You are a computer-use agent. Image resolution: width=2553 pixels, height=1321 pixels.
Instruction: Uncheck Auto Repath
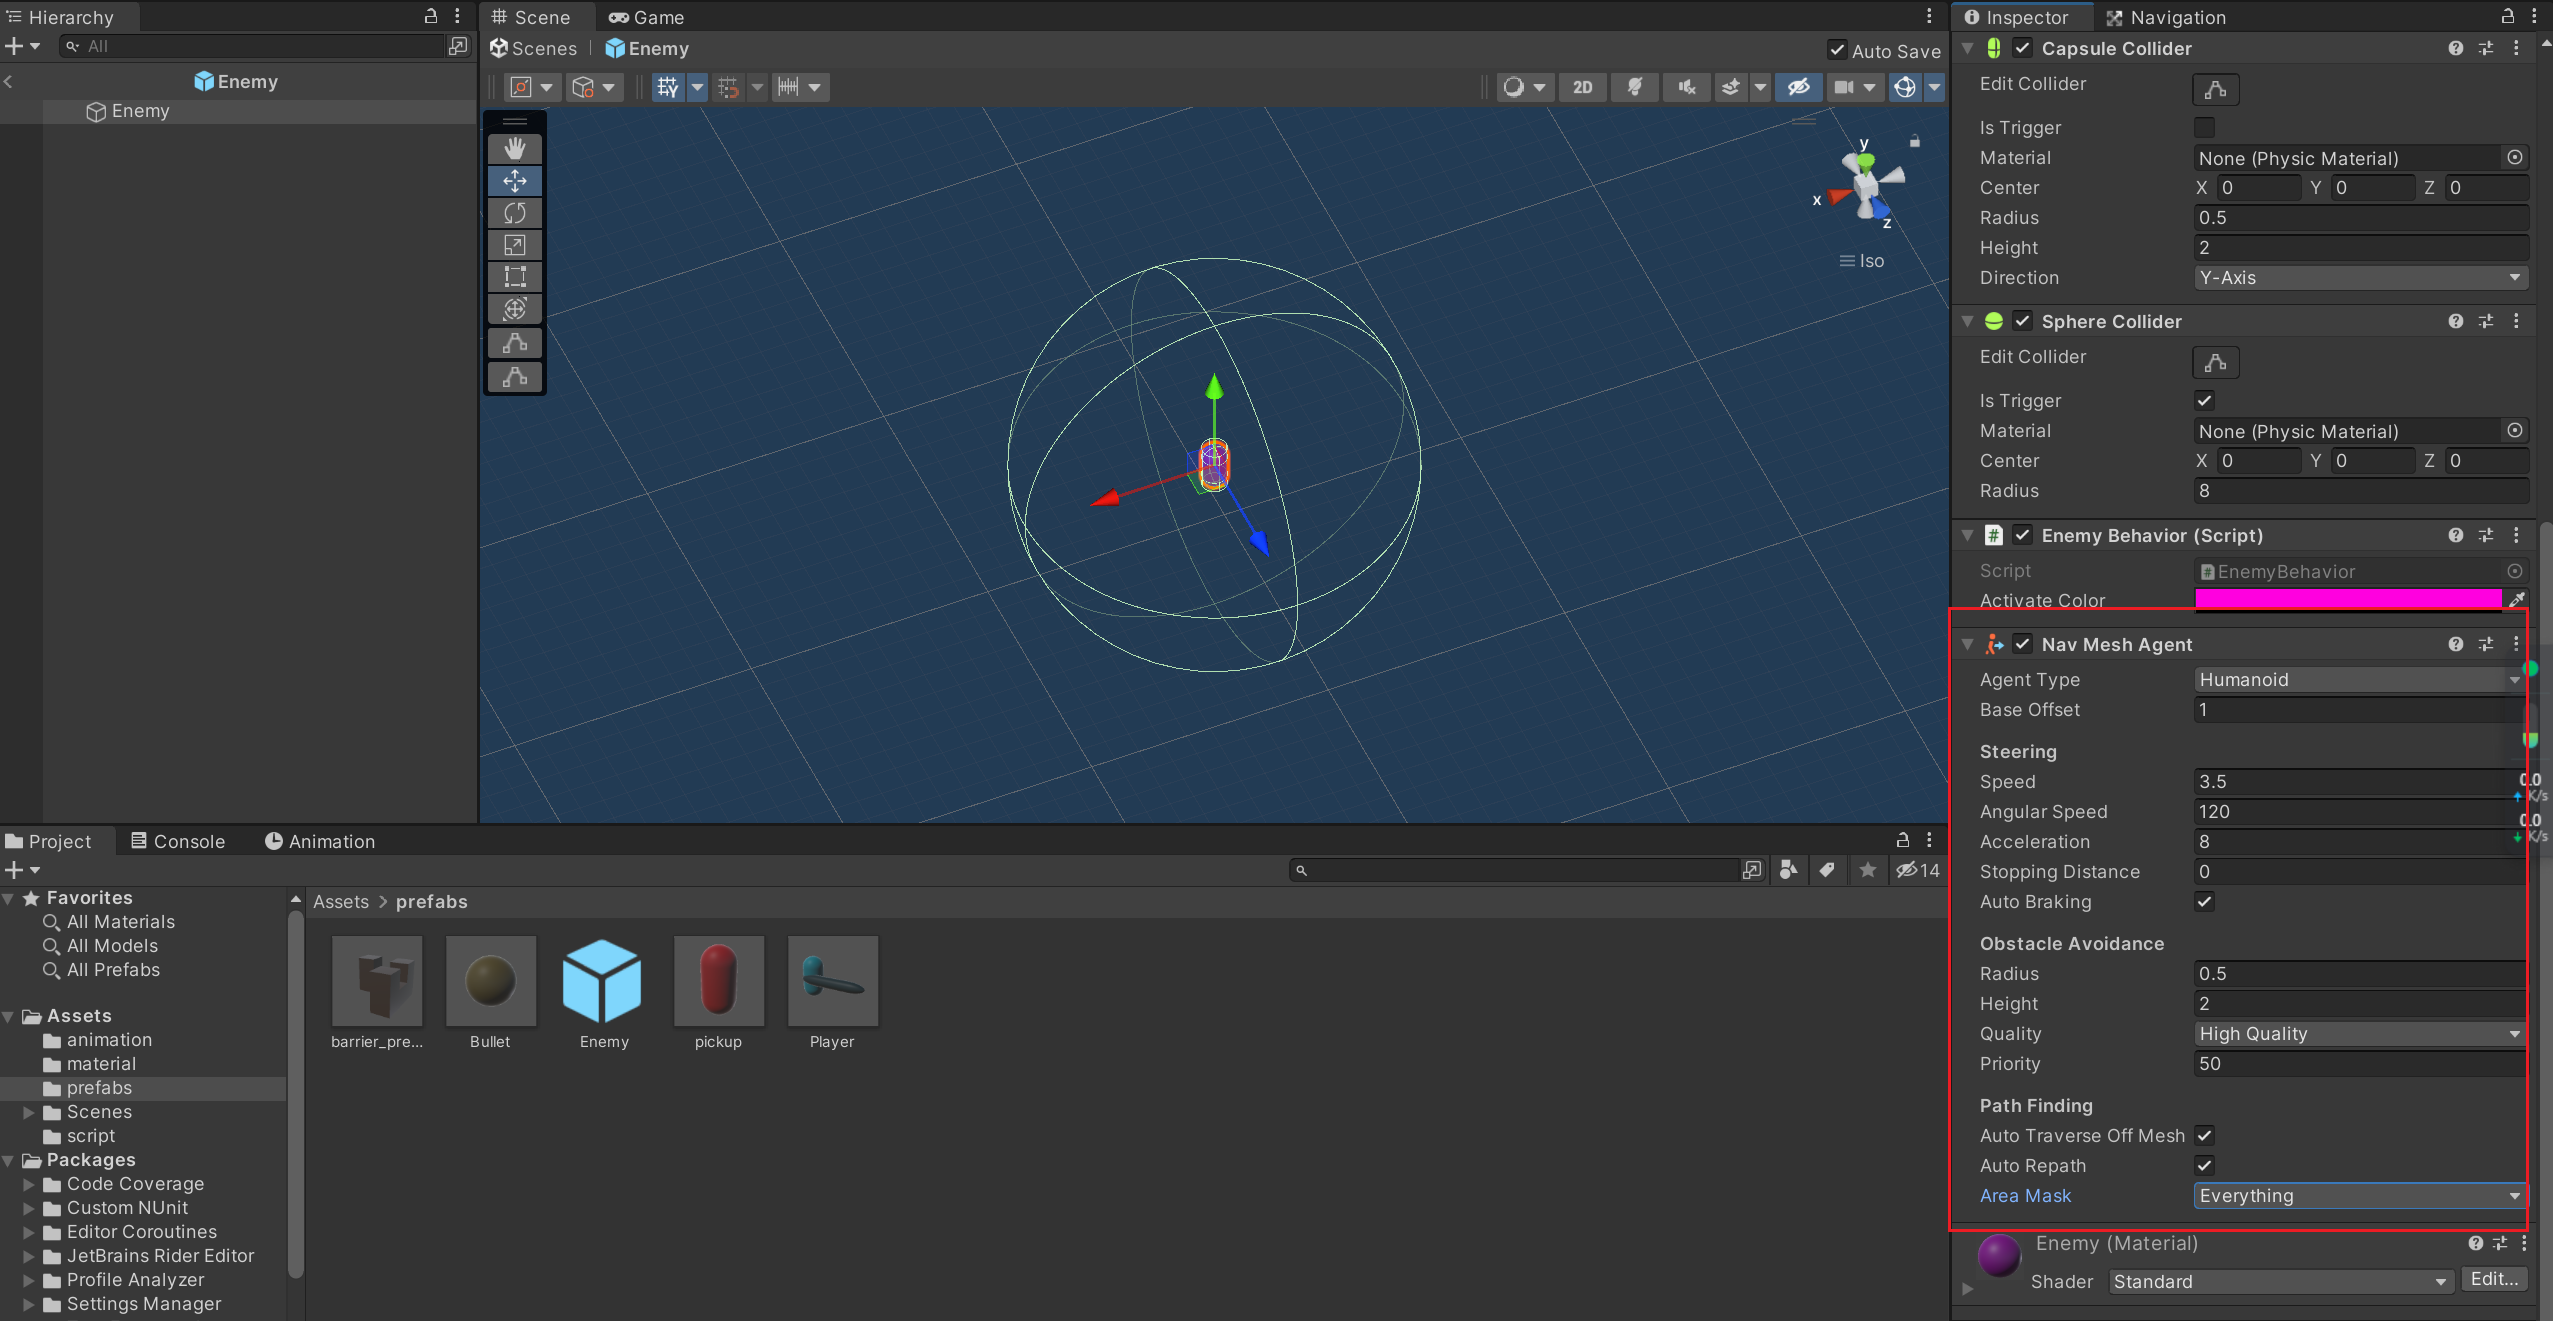point(2204,1166)
